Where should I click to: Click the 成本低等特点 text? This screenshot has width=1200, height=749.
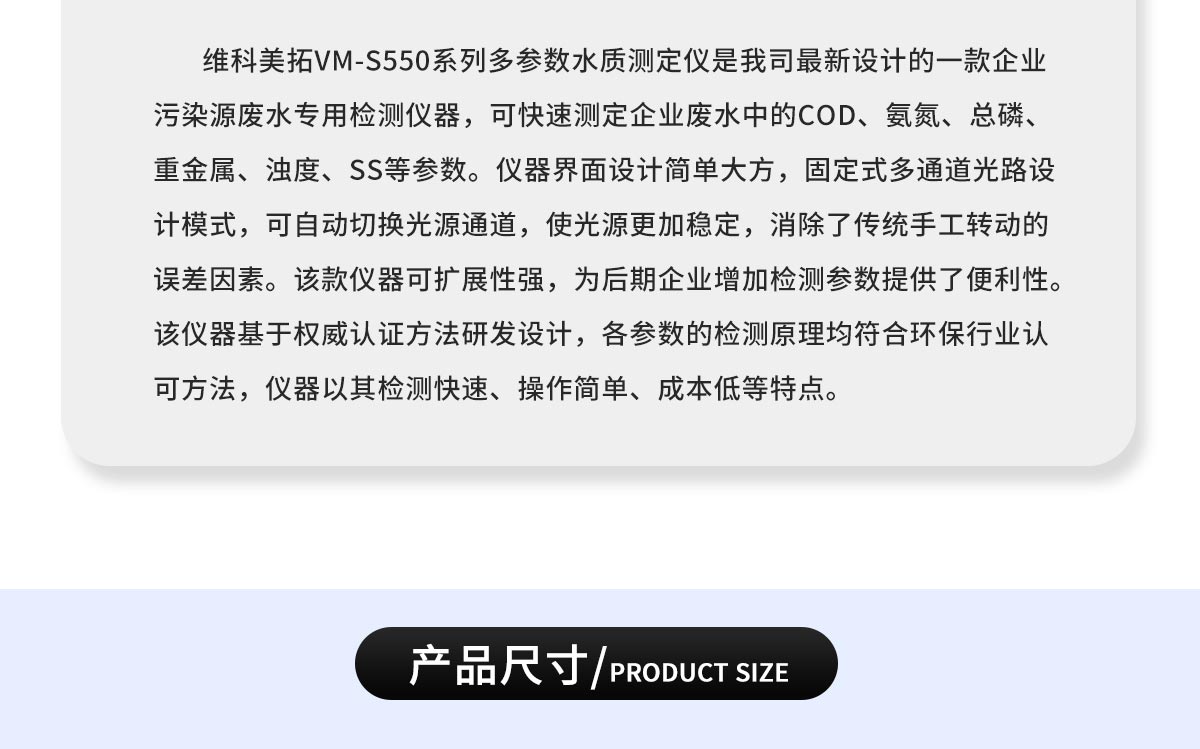coord(741,388)
